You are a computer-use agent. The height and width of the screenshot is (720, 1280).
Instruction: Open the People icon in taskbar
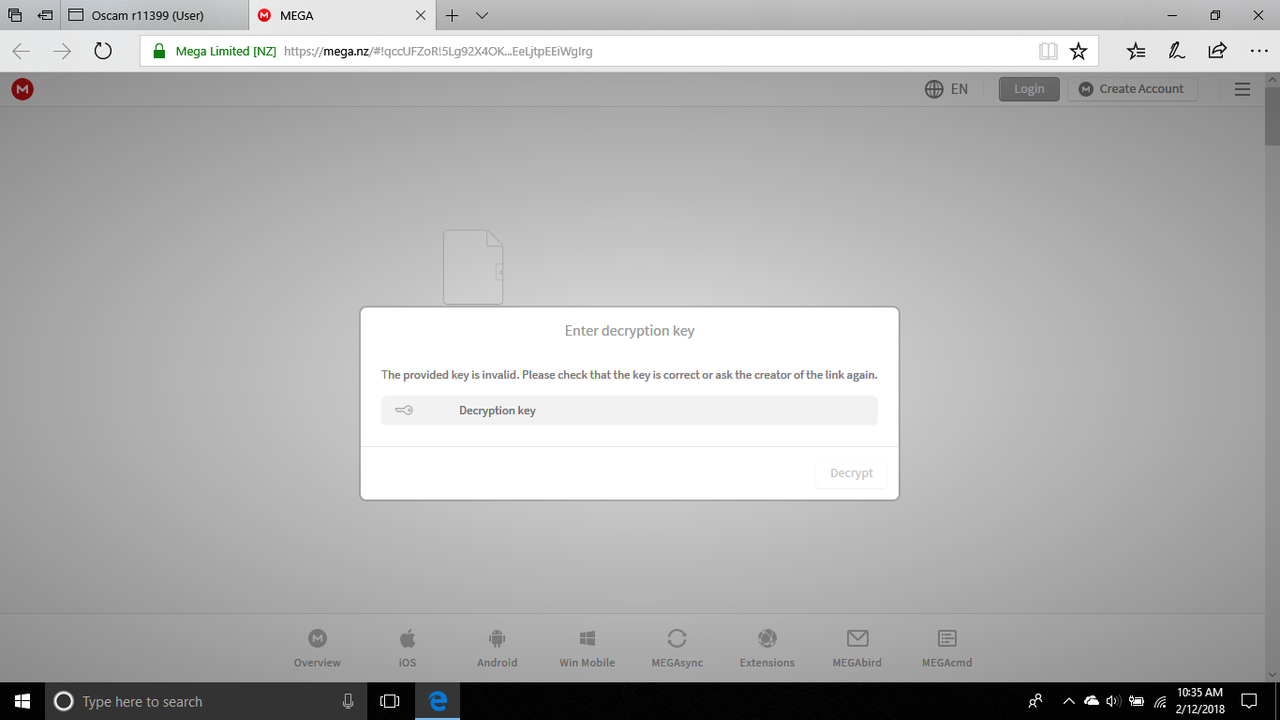pos(1035,701)
